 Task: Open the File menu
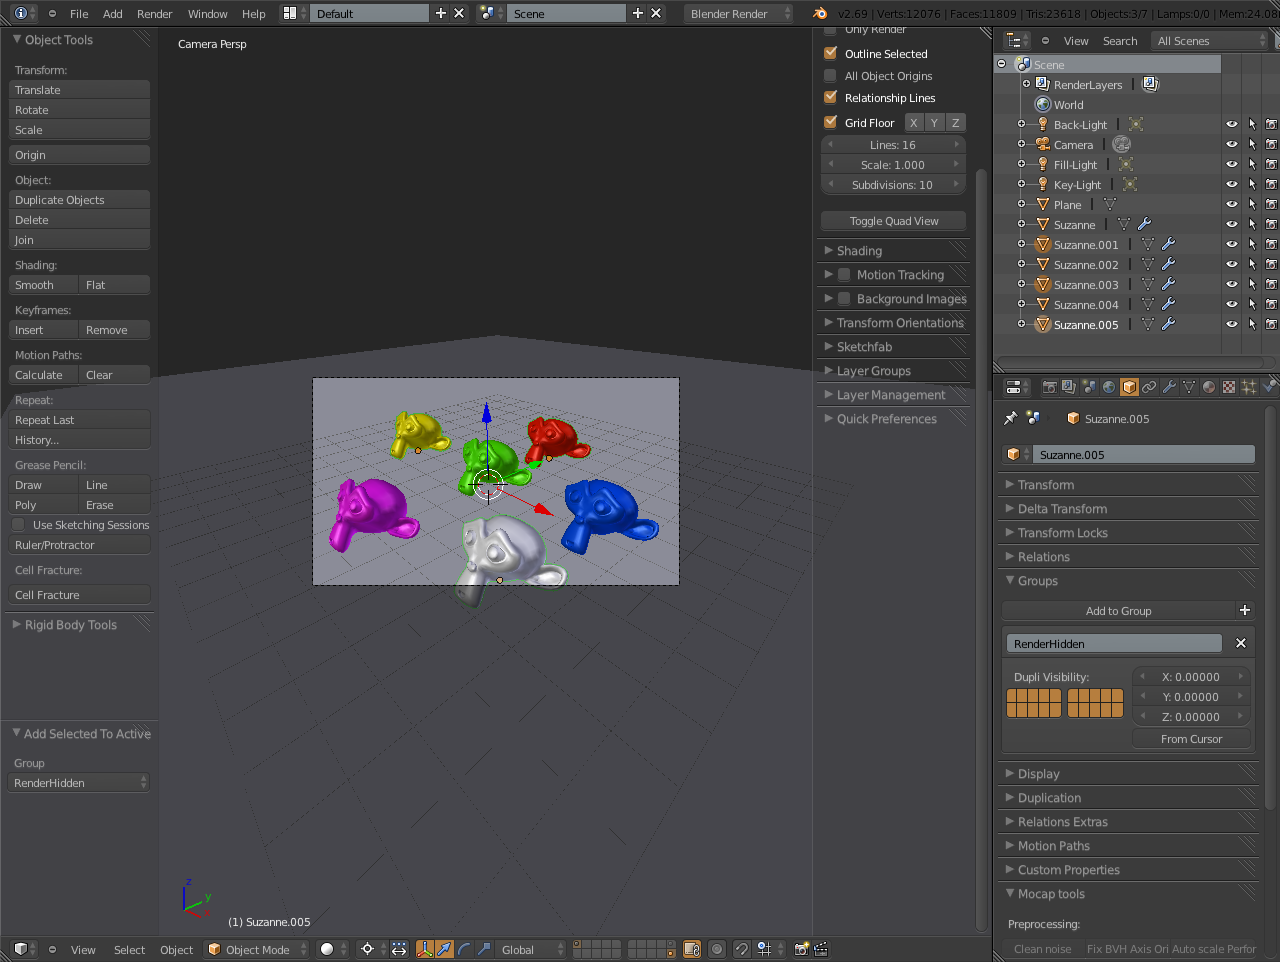coord(79,13)
